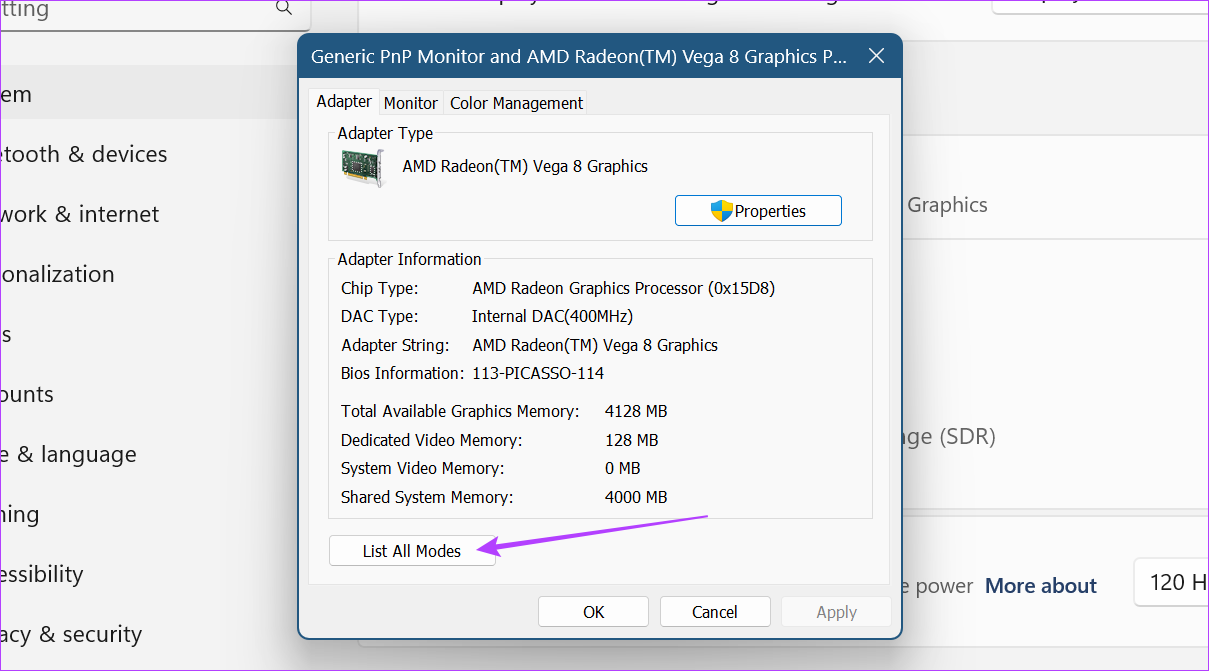Click the Adapter String value text
The image size is (1209, 671).
click(x=595, y=345)
